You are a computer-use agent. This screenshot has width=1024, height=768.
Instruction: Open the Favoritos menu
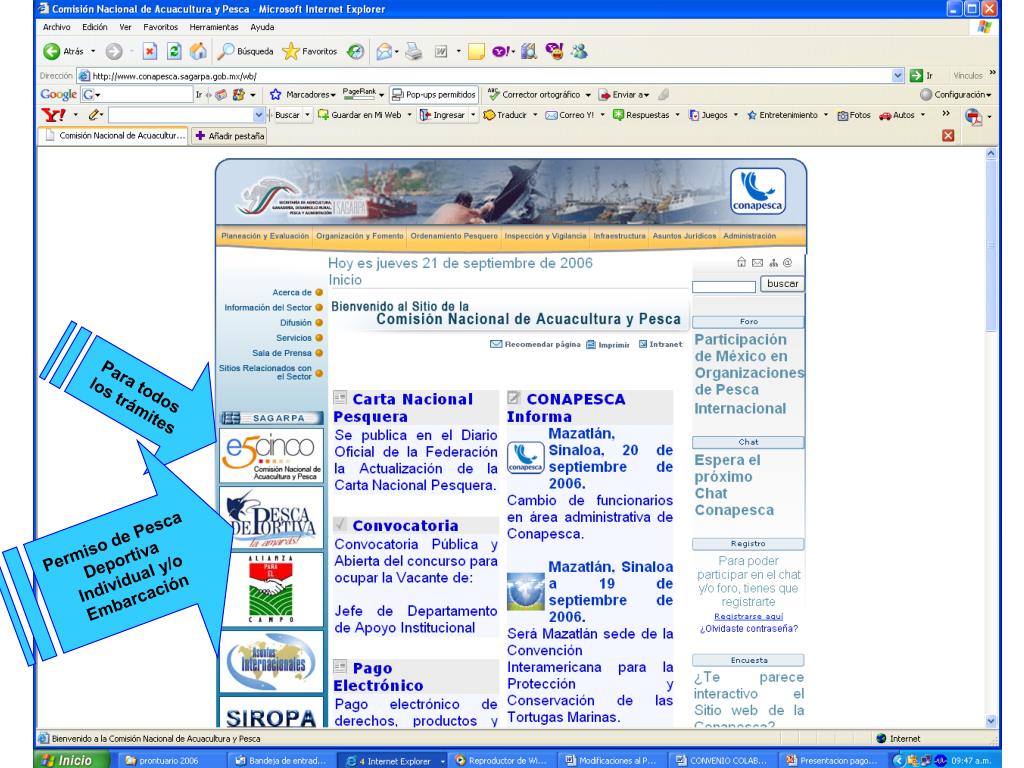pos(161,27)
